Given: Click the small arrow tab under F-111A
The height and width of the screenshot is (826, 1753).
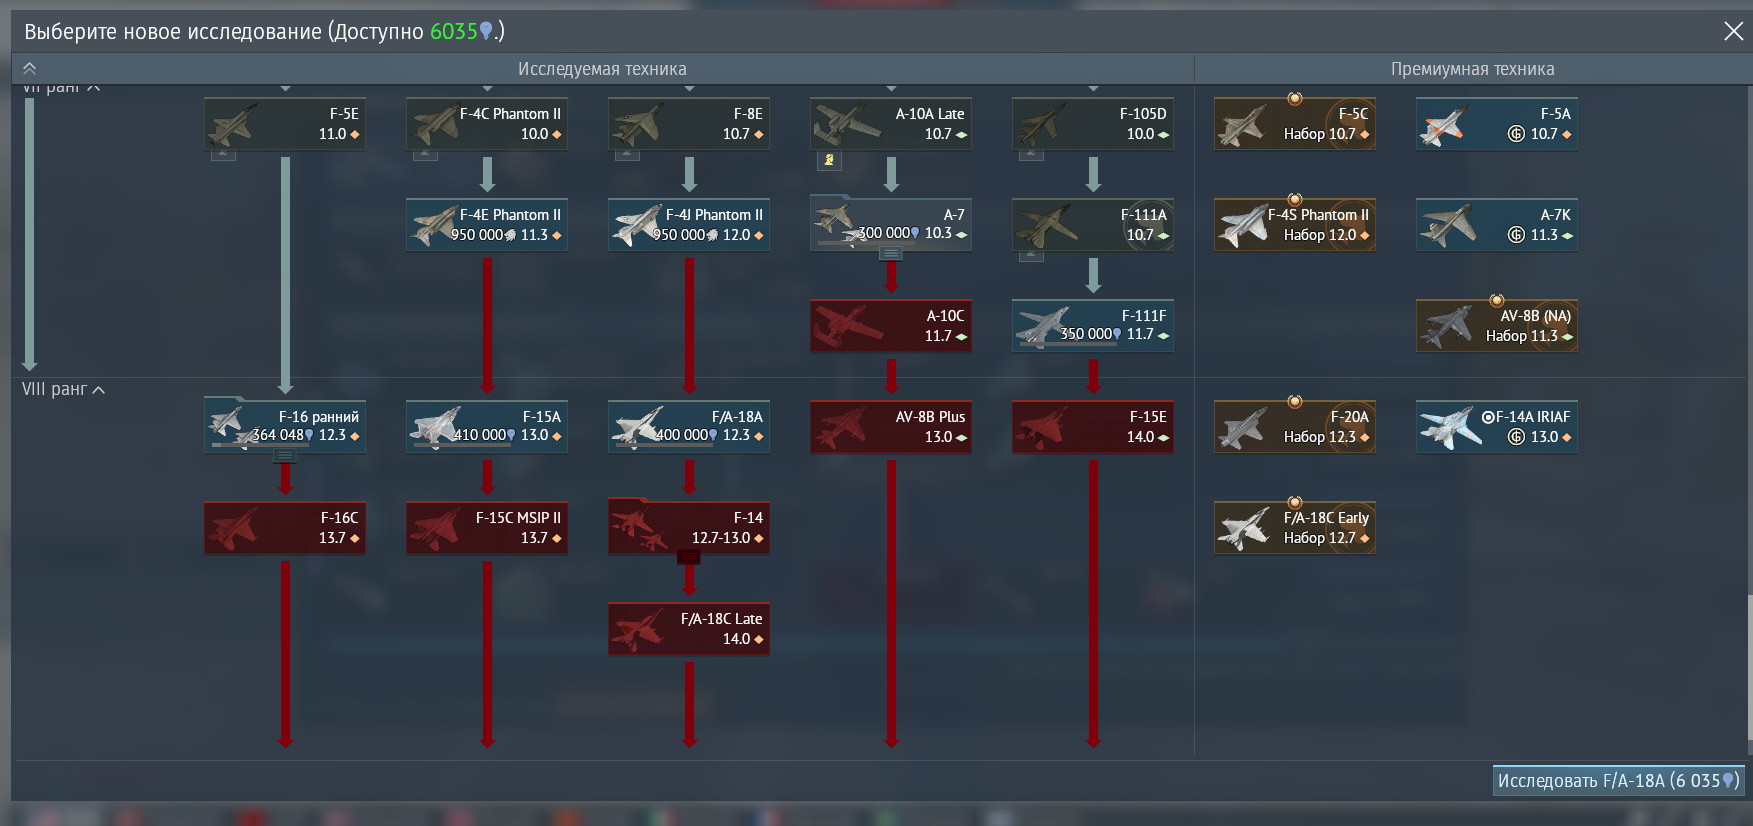Looking at the screenshot, I should 1032,255.
